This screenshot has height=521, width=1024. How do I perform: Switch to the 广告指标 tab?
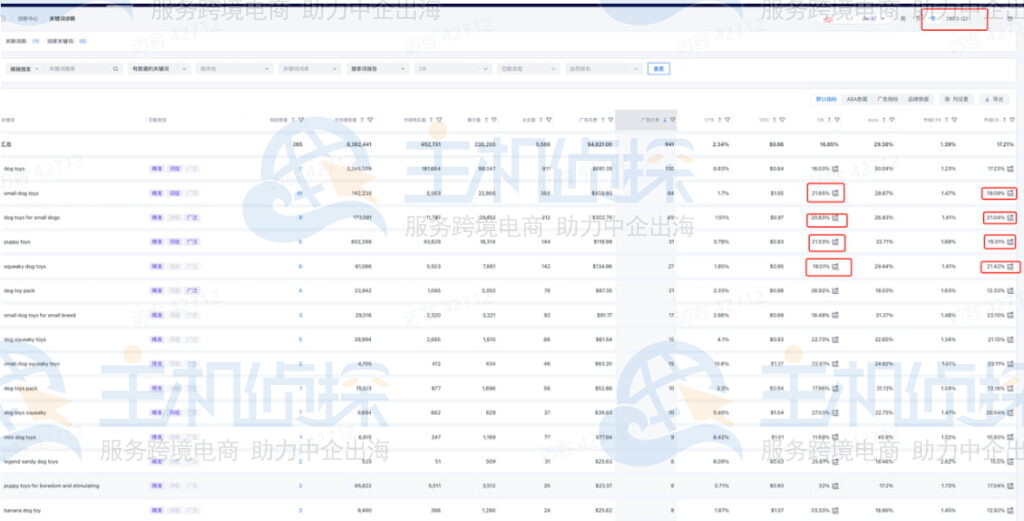887,99
